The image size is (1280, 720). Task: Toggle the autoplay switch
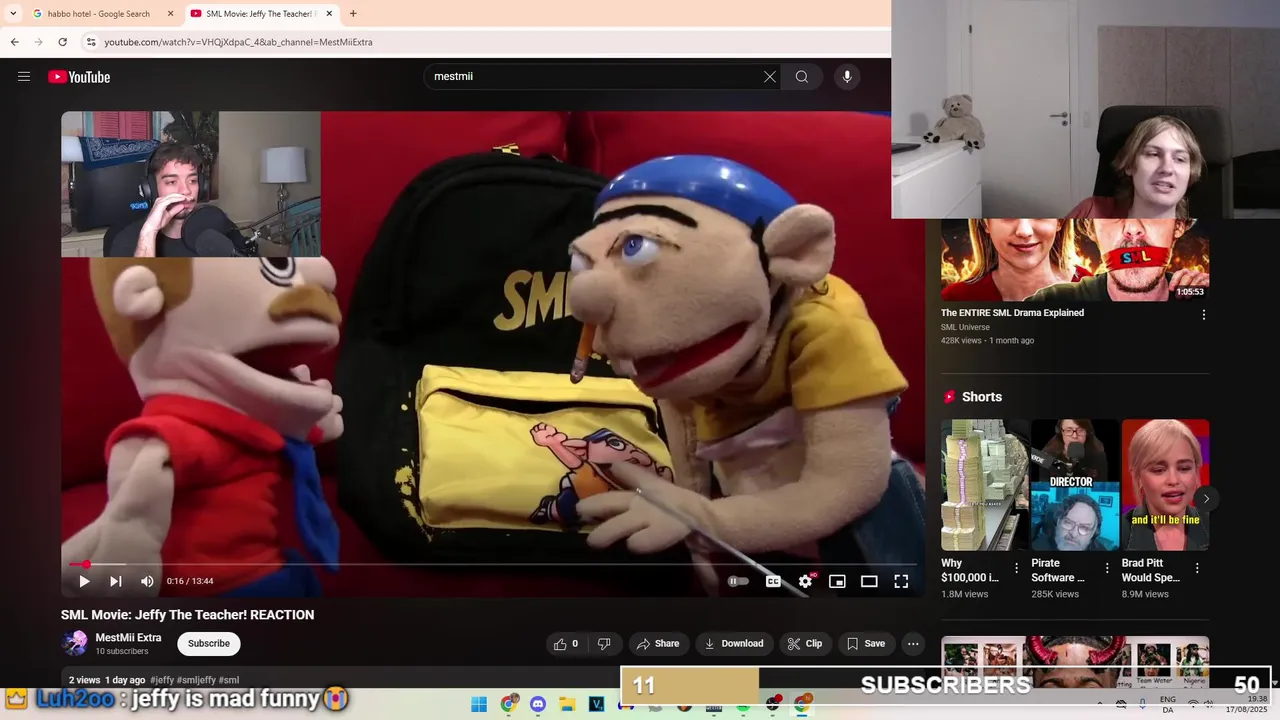click(x=738, y=581)
